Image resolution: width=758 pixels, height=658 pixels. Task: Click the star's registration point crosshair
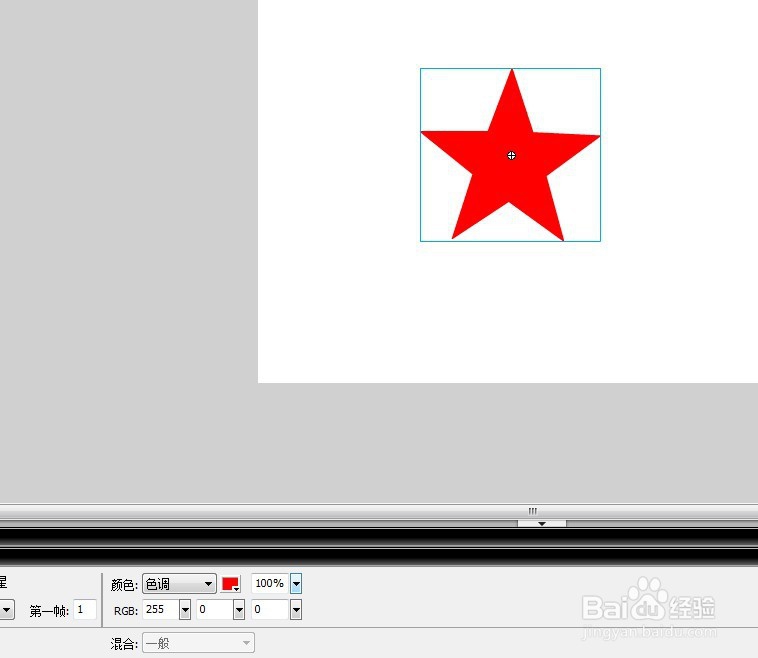511,155
